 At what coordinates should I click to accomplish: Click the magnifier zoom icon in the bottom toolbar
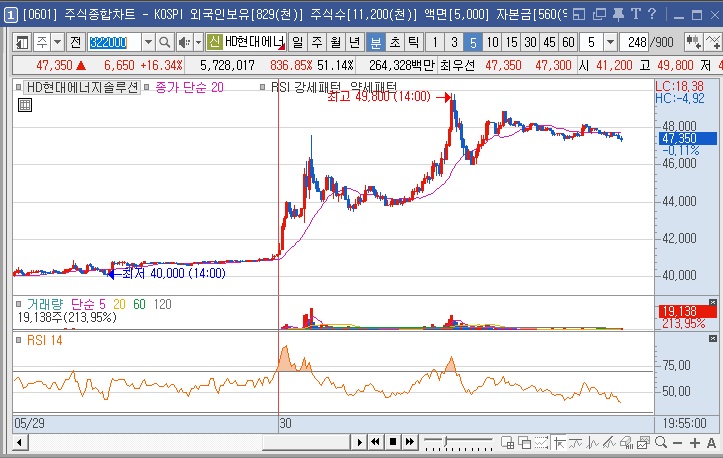tap(661, 443)
